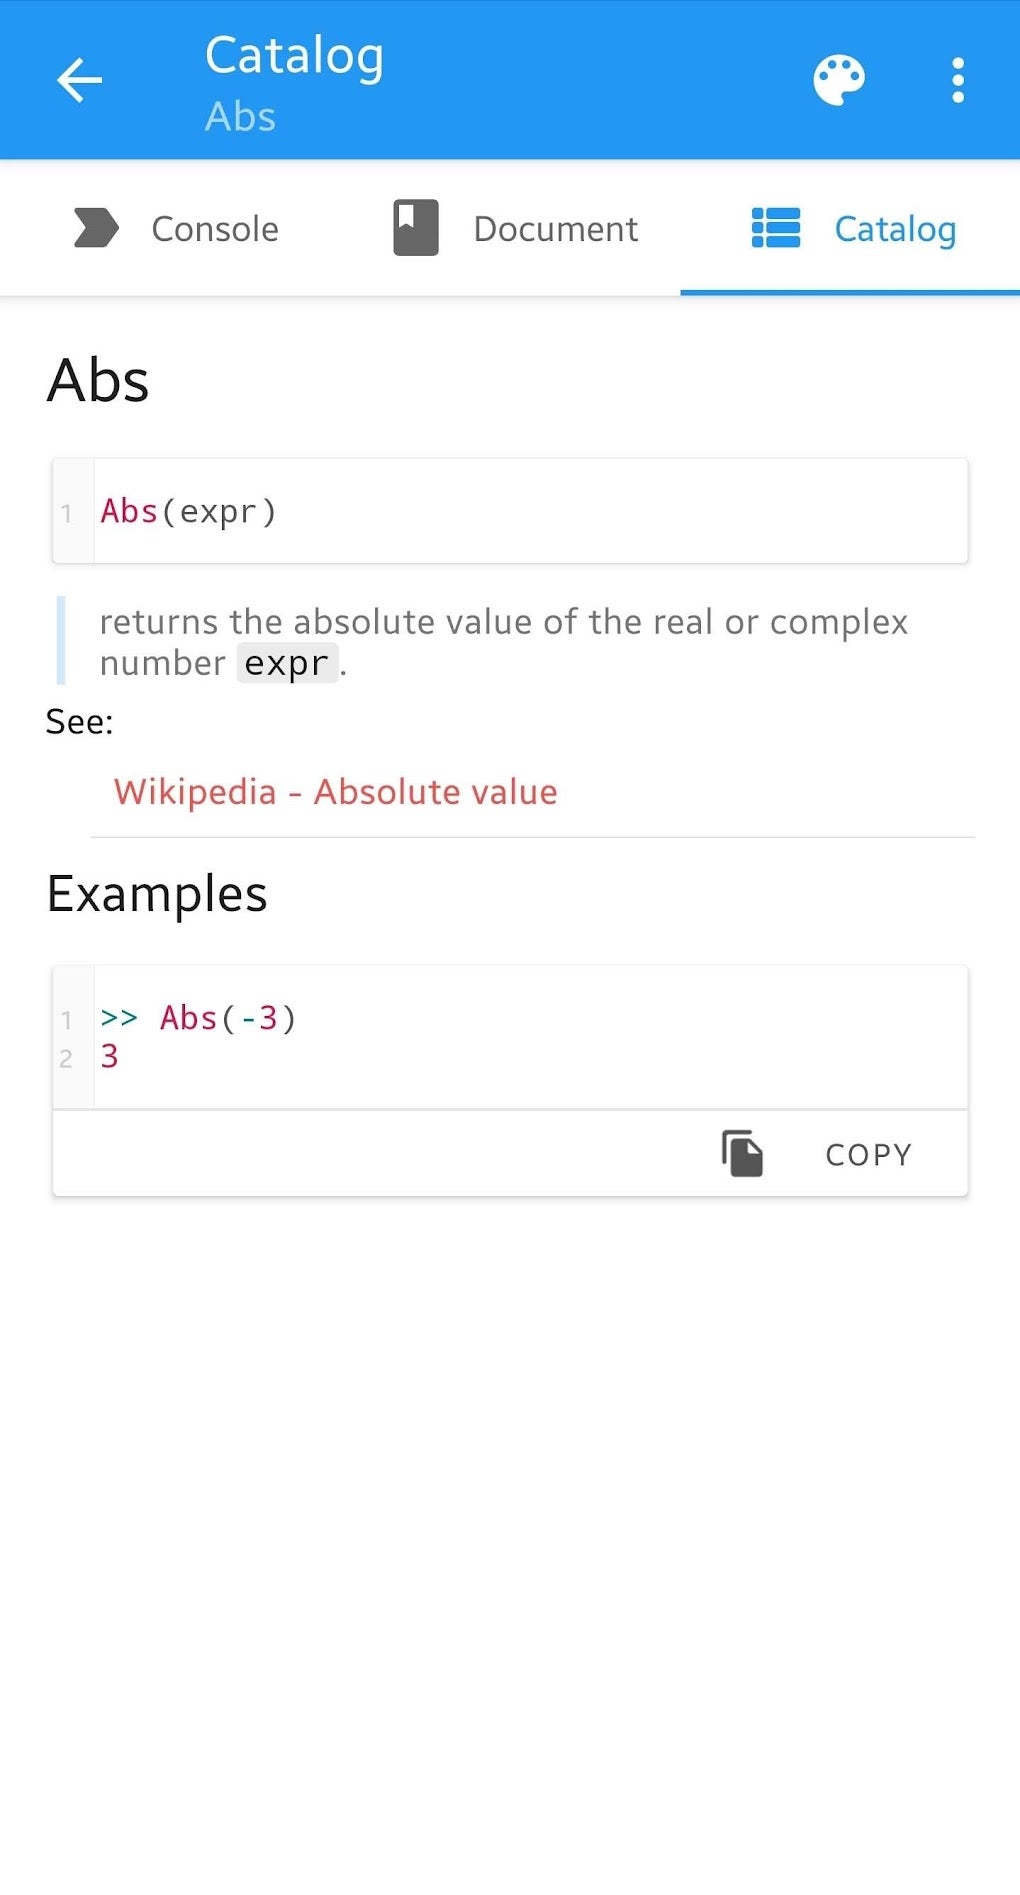1020x1895 pixels.
Task: Open the Wikipedia - Absolute value link
Action: click(335, 792)
